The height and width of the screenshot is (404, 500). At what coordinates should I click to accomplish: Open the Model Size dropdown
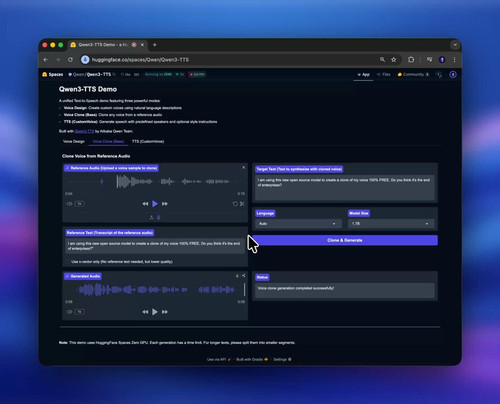(x=391, y=224)
